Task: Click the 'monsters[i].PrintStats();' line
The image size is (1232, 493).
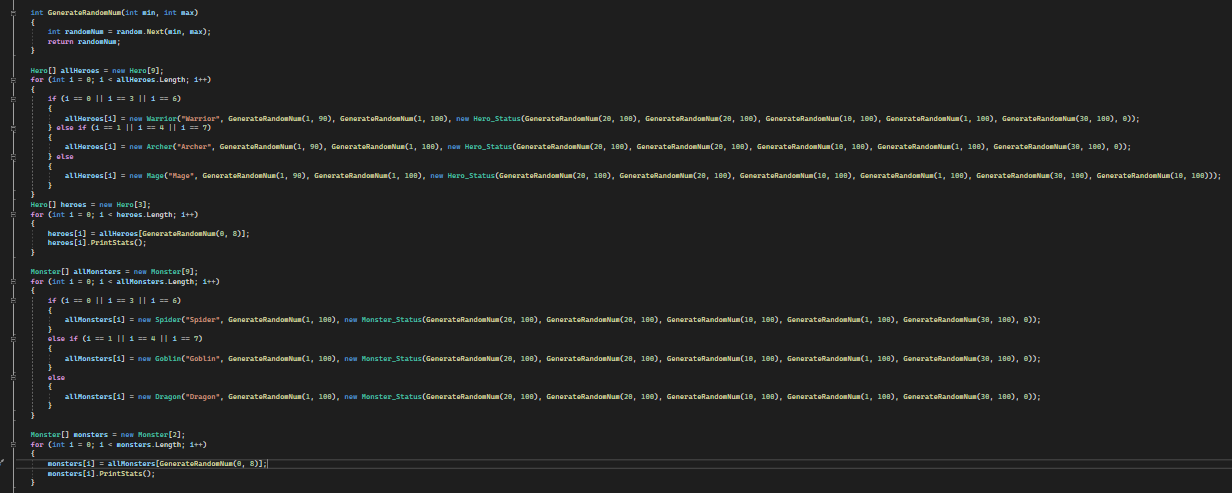Action: coord(102,473)
